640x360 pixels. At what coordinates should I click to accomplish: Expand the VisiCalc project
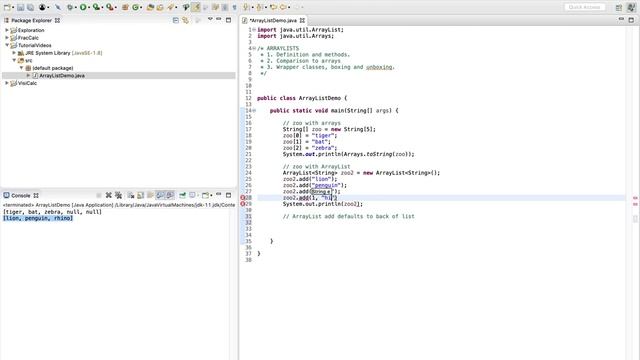(x=7, y=83)
